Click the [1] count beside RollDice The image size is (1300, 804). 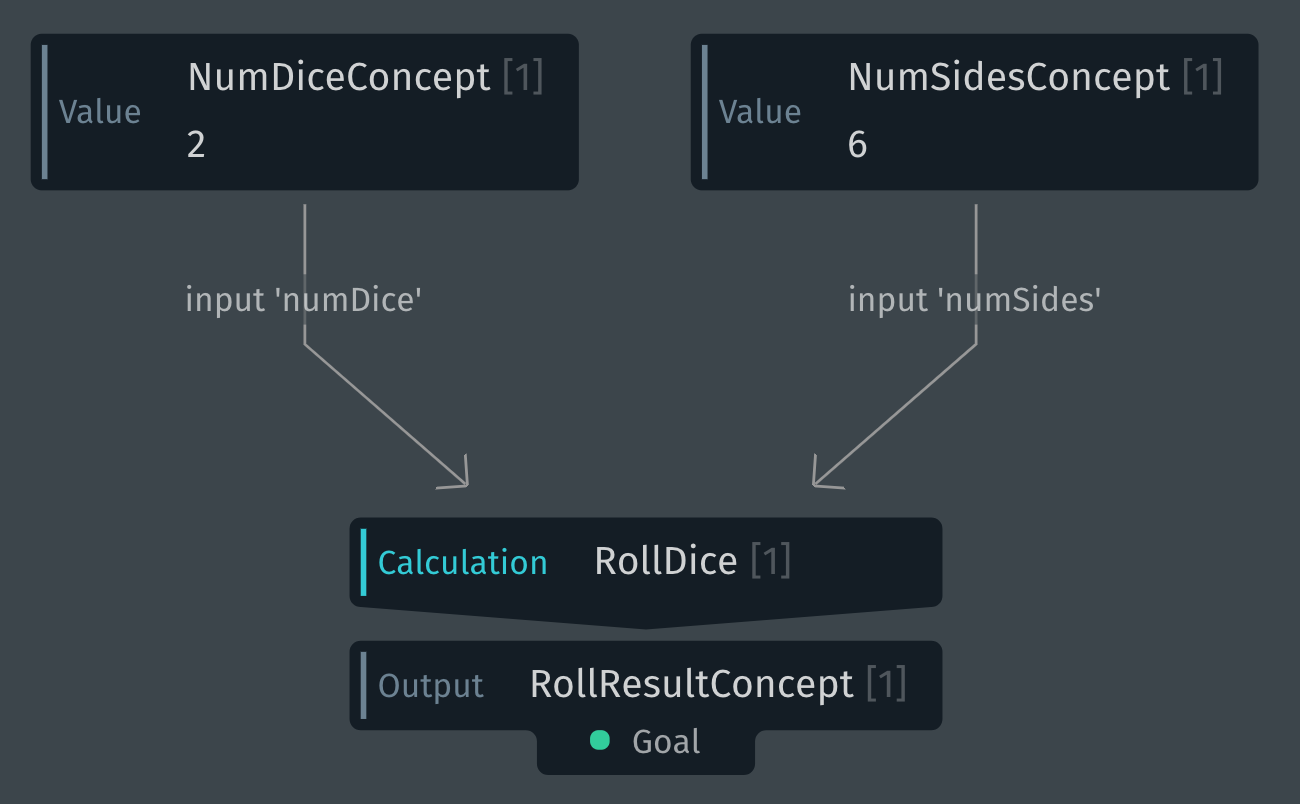click(x=770, y=561)
